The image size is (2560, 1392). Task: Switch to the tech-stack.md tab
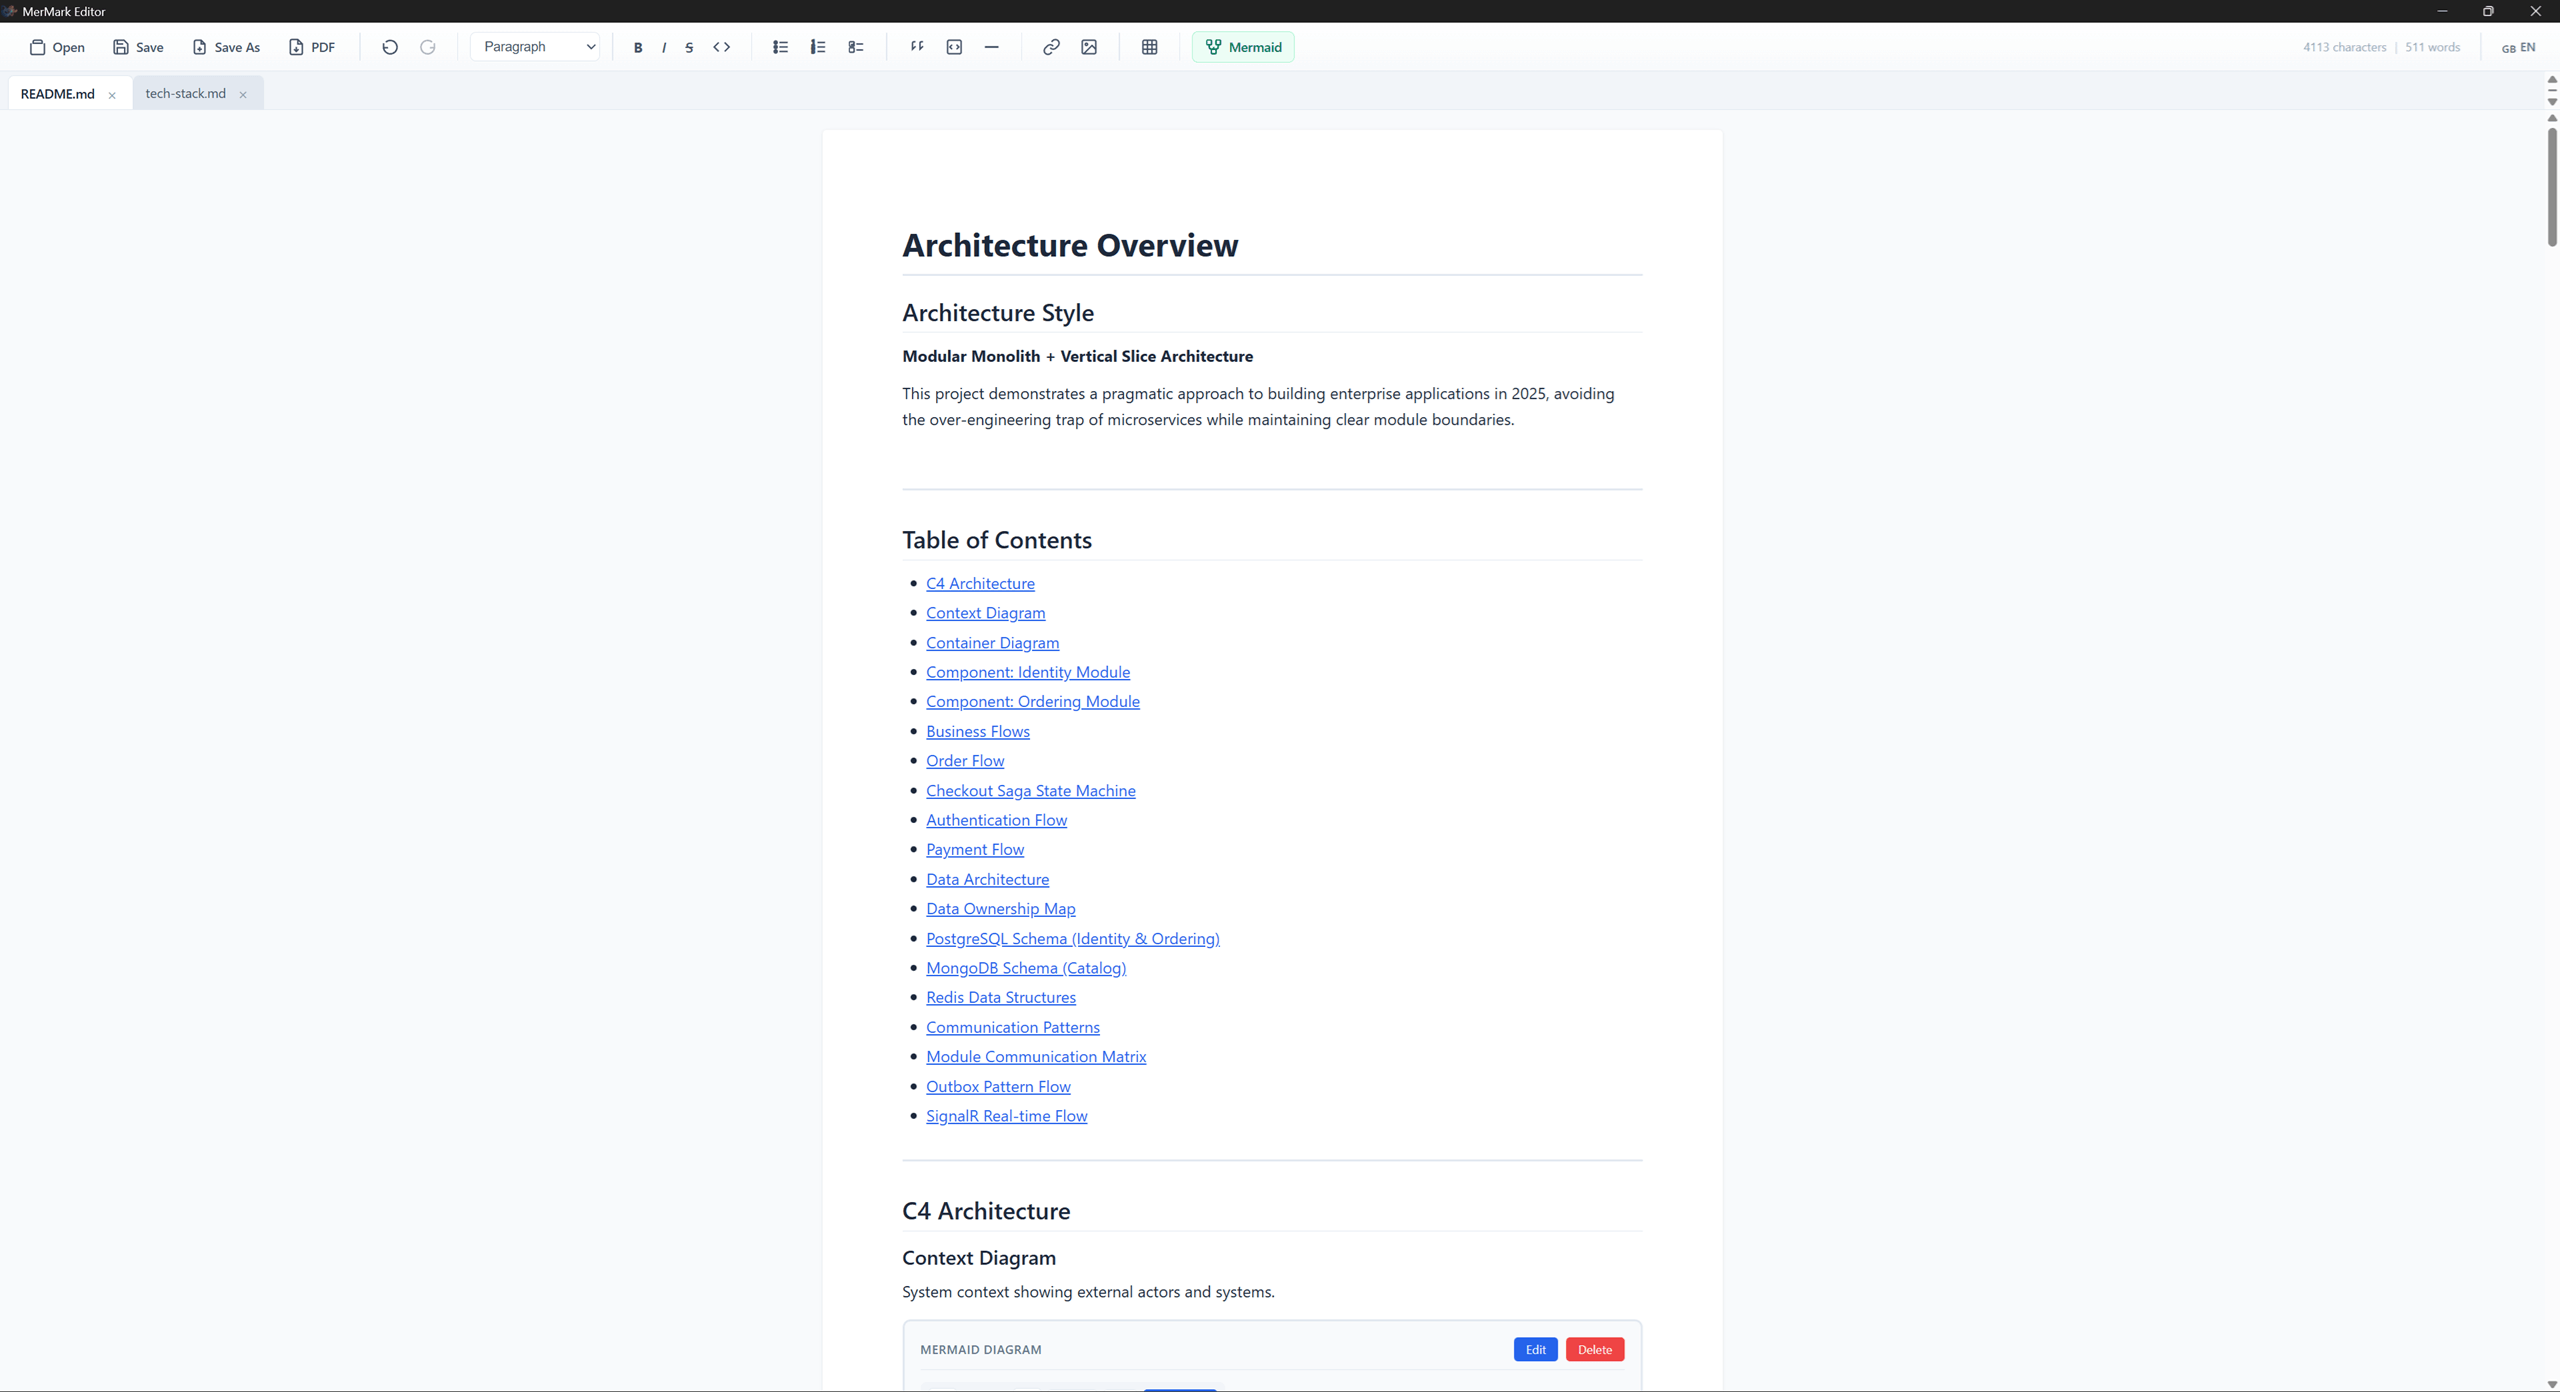pos(185,93)
